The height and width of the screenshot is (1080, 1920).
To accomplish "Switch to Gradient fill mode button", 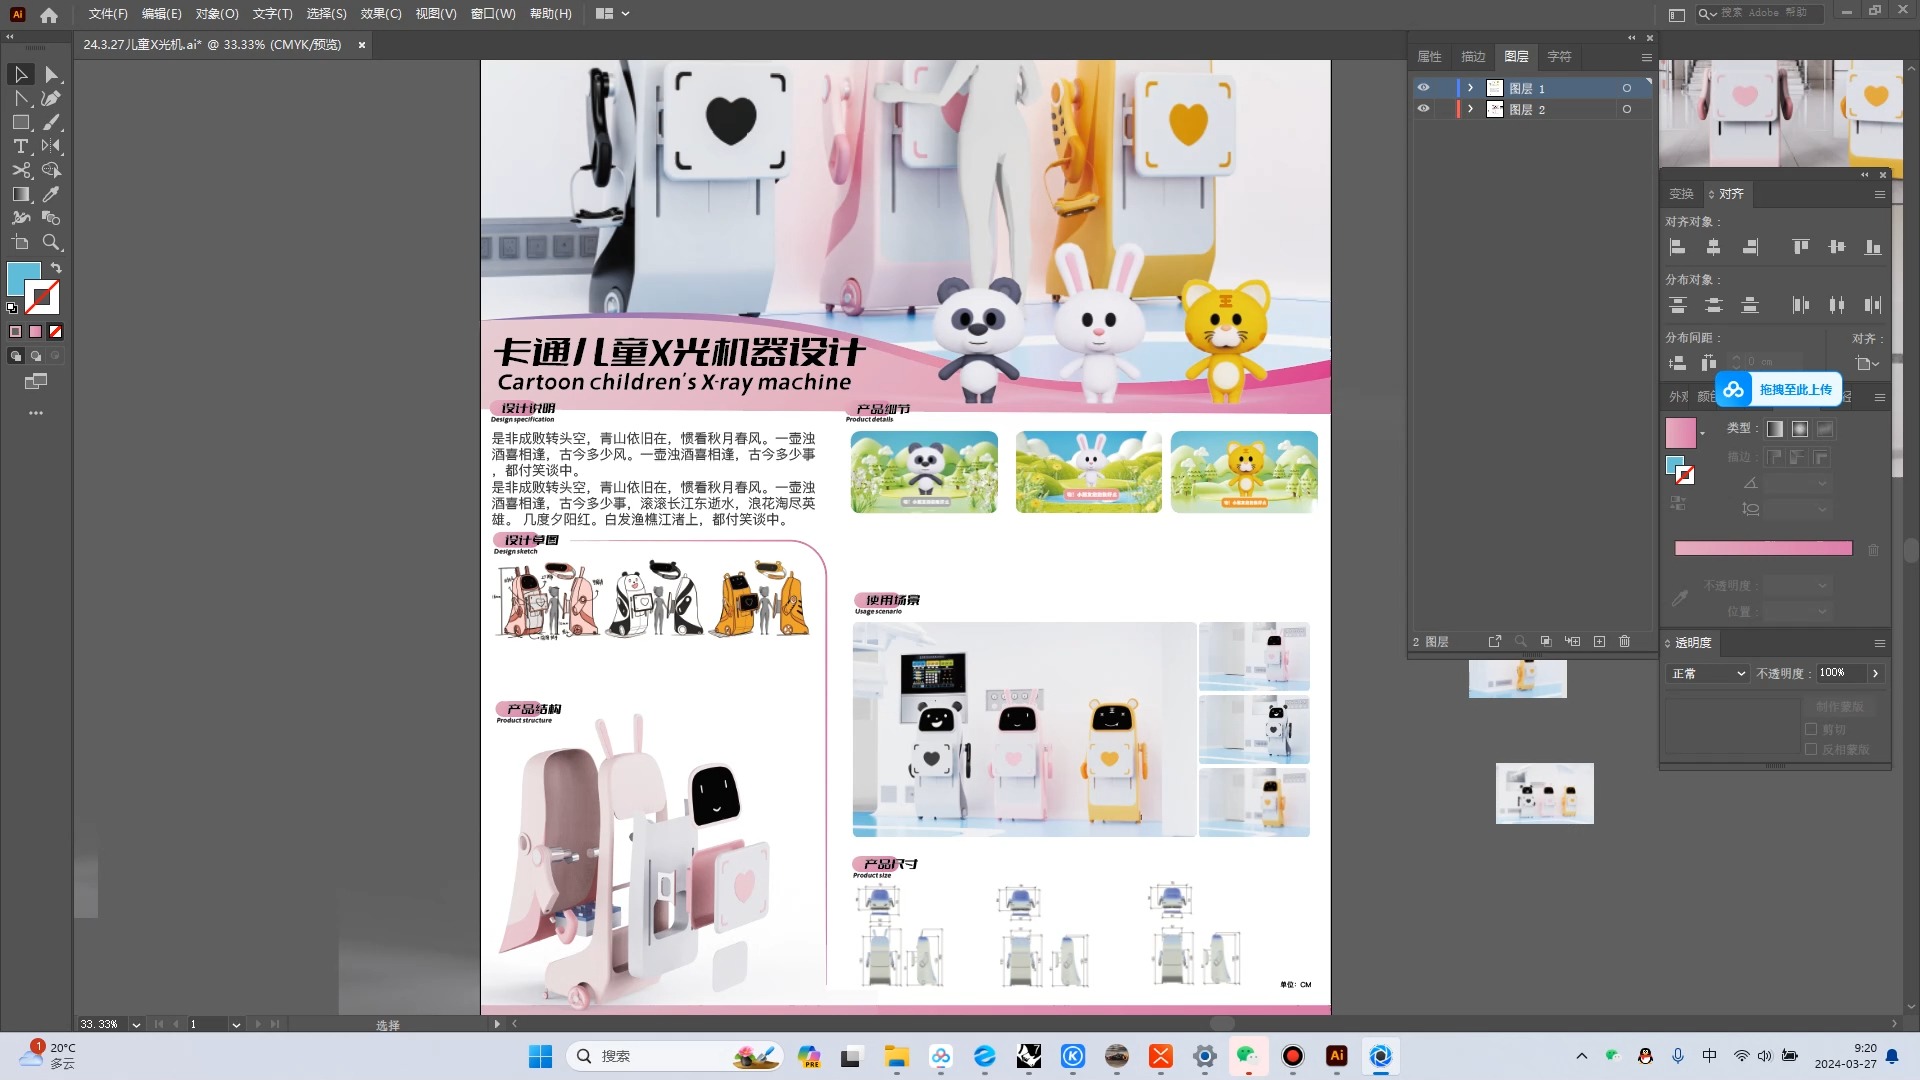I will 36,332.
